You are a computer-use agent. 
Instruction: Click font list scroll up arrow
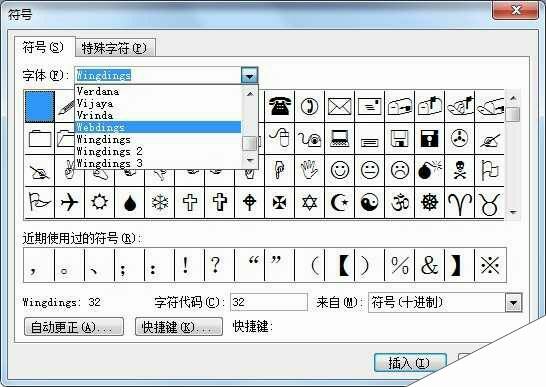pyautogui.click(x=250, y=94)
